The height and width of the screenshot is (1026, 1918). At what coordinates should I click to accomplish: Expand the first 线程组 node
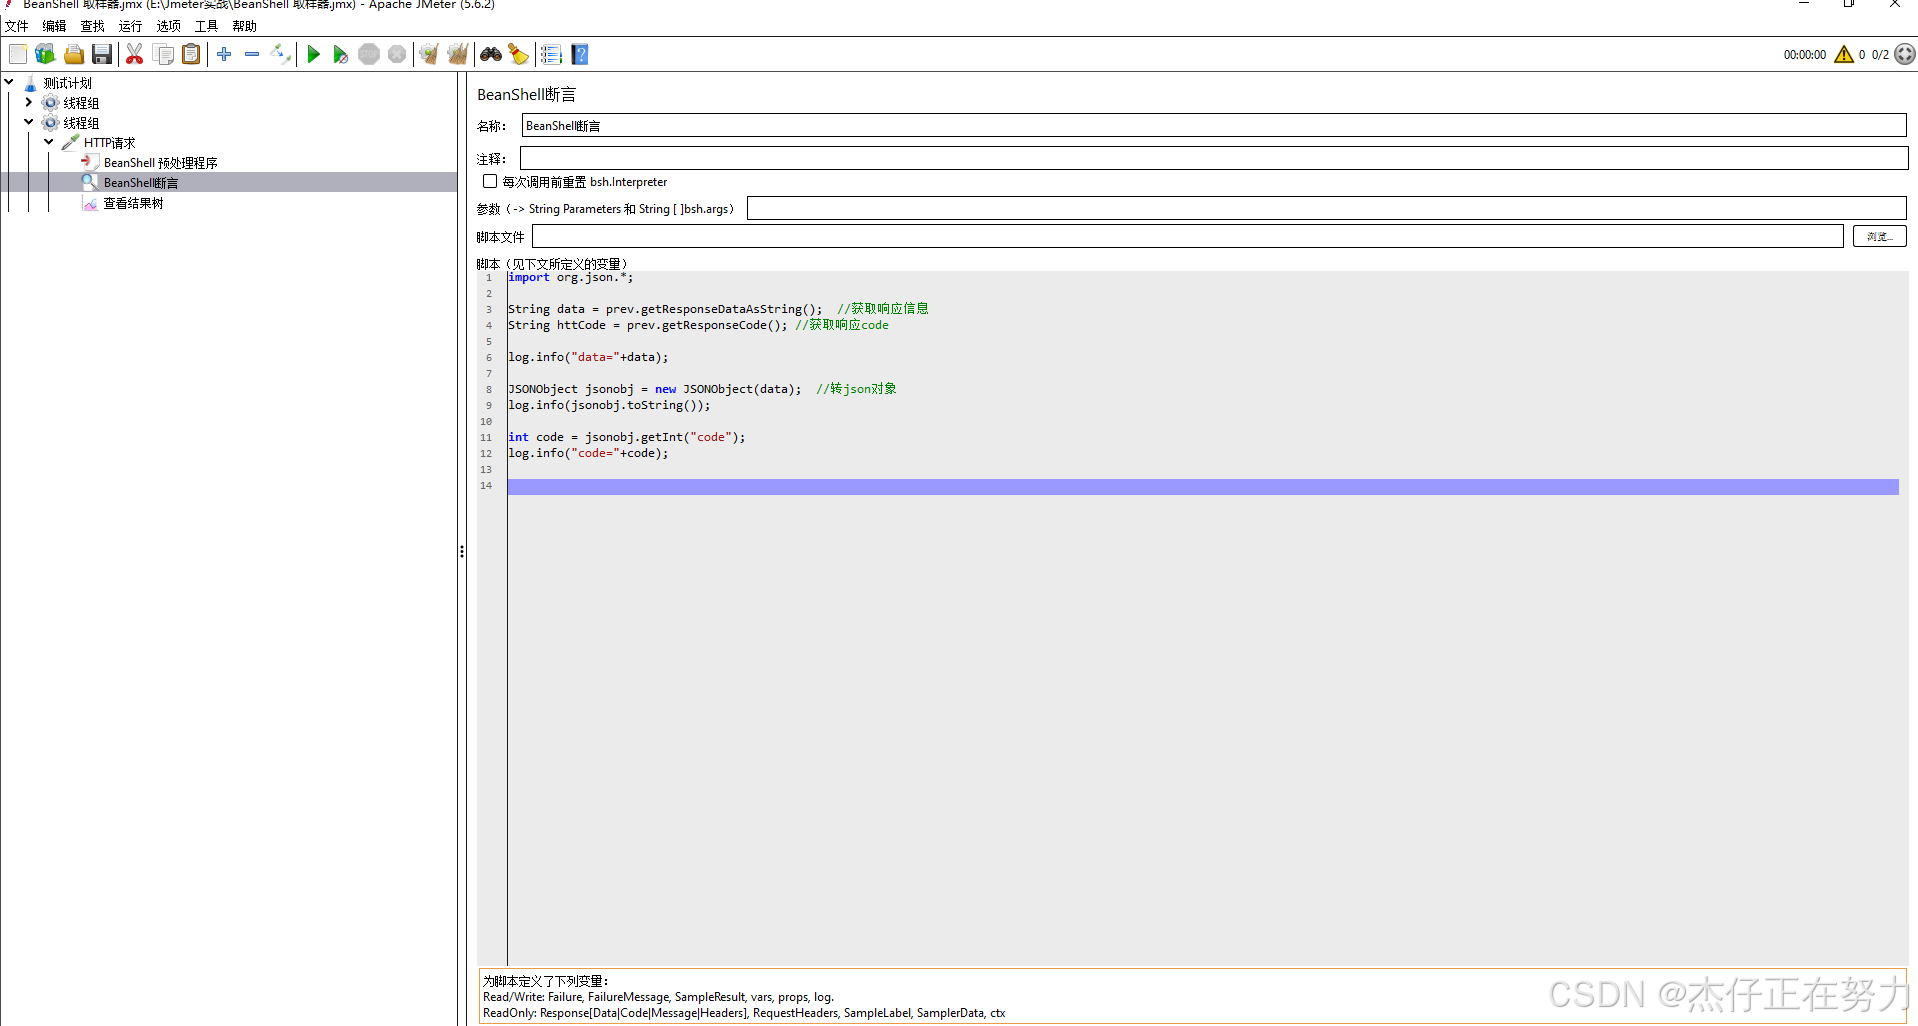[x=29, y=102]
